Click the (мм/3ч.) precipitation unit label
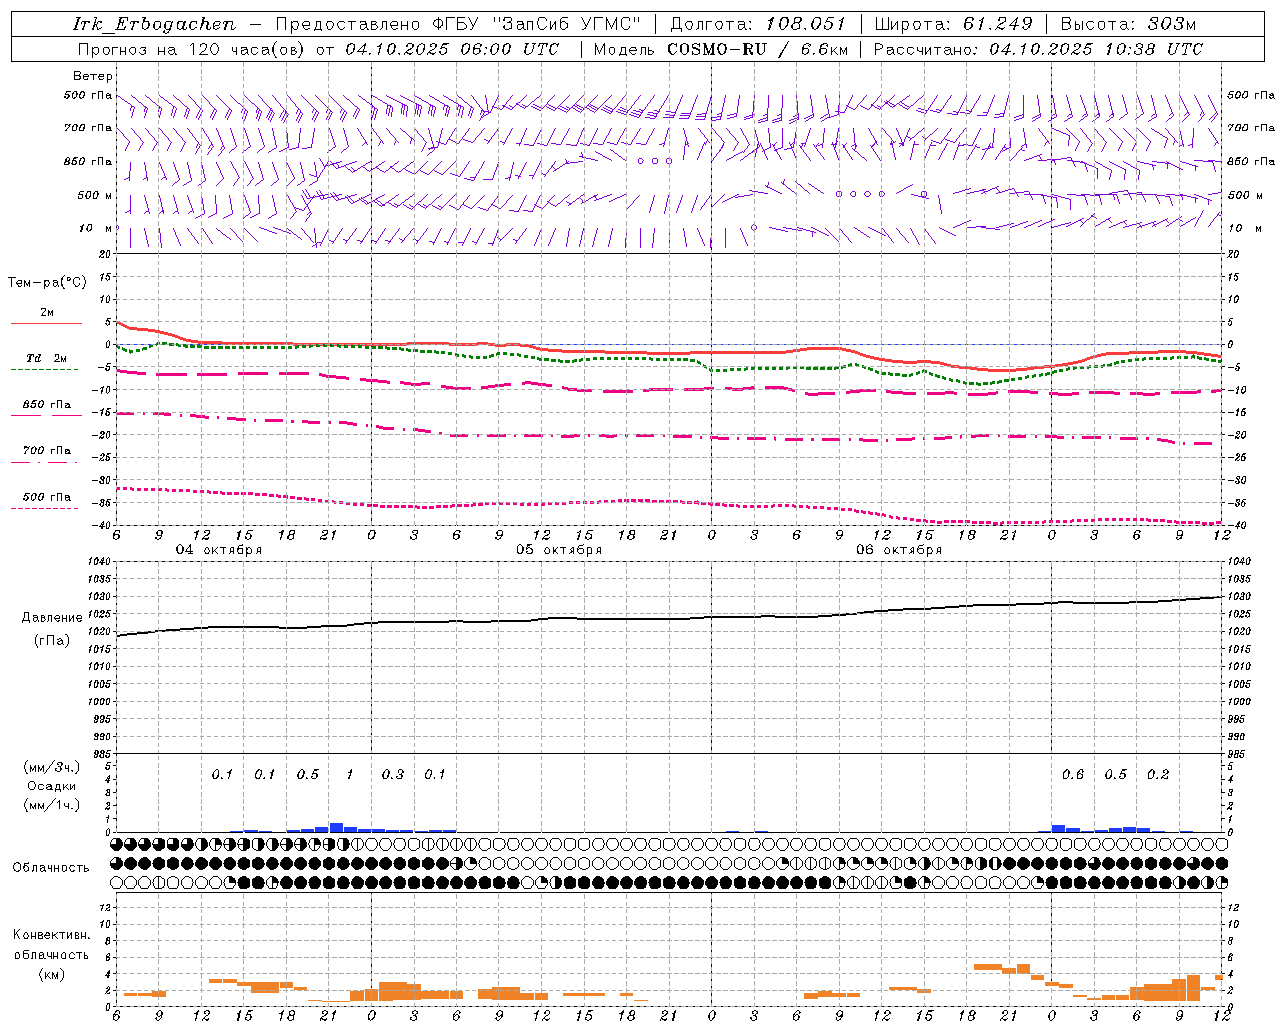This screenshot has height=1024, width=1280. click(52, 768)
